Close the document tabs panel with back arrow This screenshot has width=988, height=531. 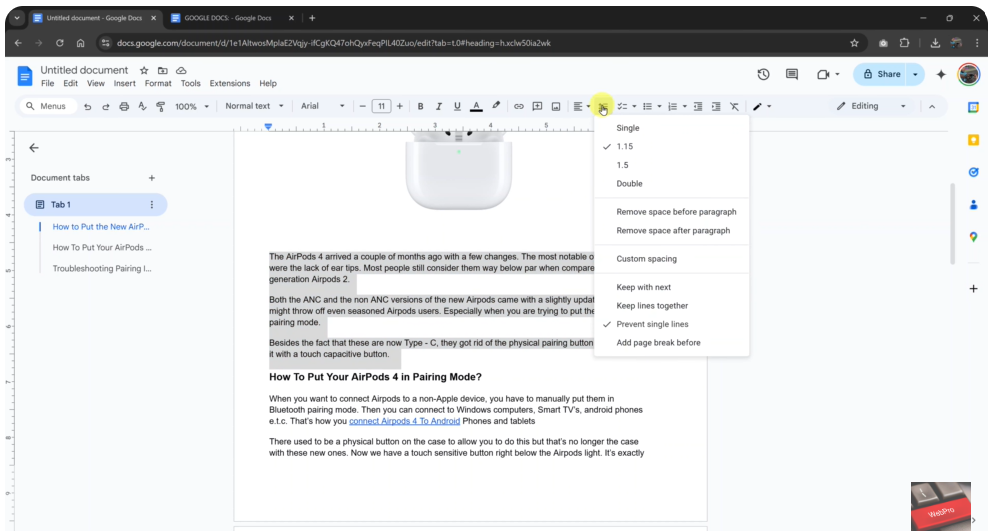34,148
